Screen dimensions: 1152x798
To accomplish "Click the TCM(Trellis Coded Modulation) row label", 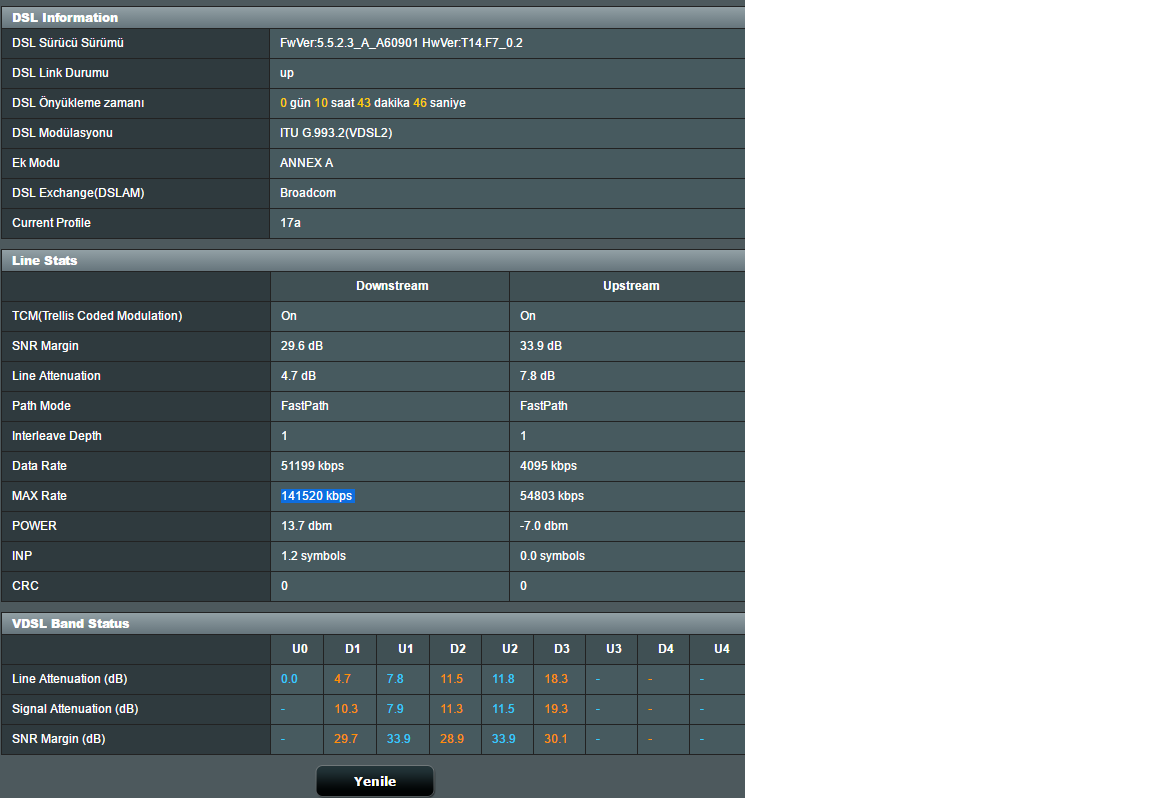I will [x=97, y=316].
